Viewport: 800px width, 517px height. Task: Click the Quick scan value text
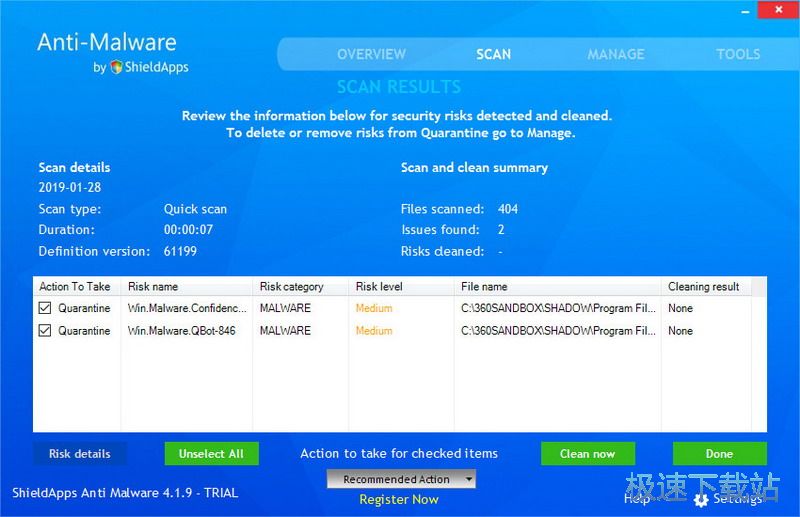[x=195, y=209]
